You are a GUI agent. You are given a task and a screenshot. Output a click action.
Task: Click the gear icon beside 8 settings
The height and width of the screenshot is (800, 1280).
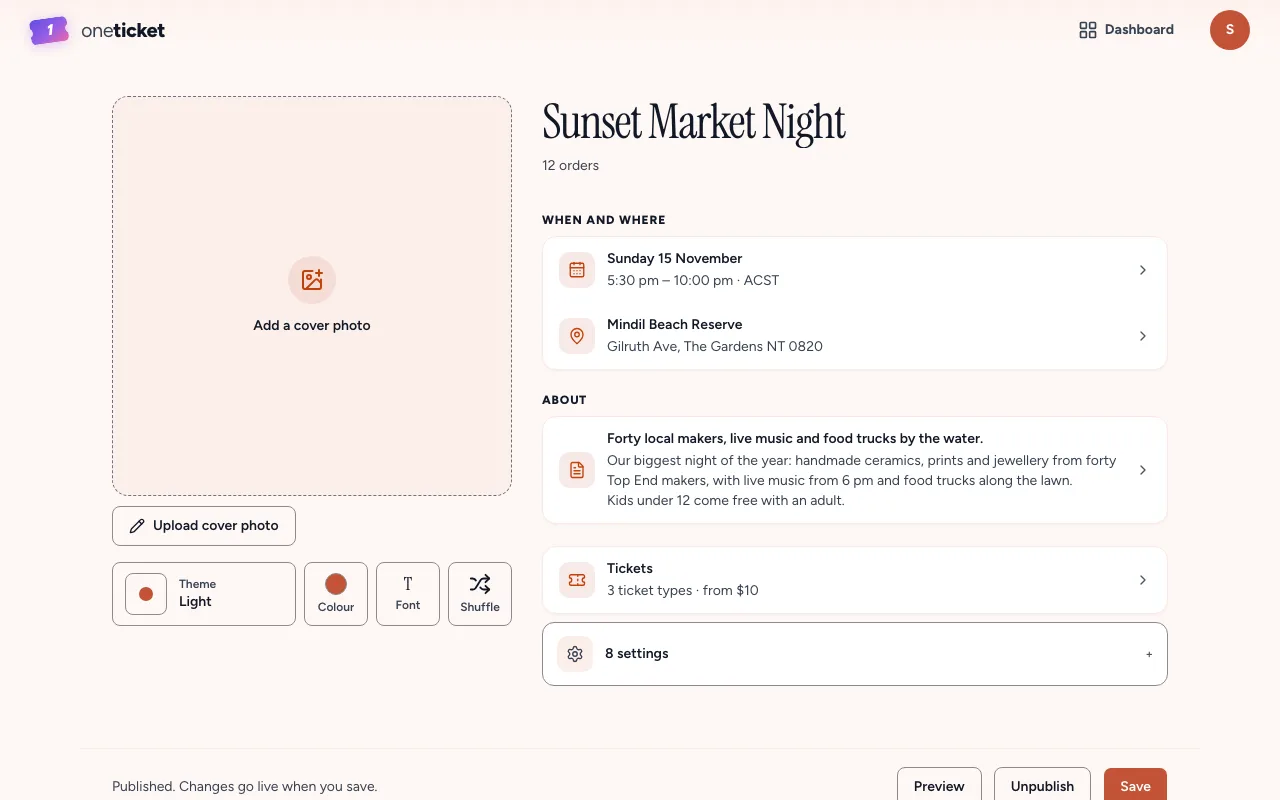(x=575, y=654)
